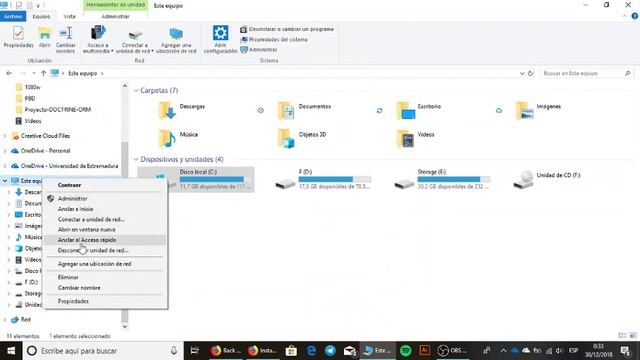This screenshot has height=360, width=640.
Task: Open Acceso a multimedia menu
Action: pos(98,40)
